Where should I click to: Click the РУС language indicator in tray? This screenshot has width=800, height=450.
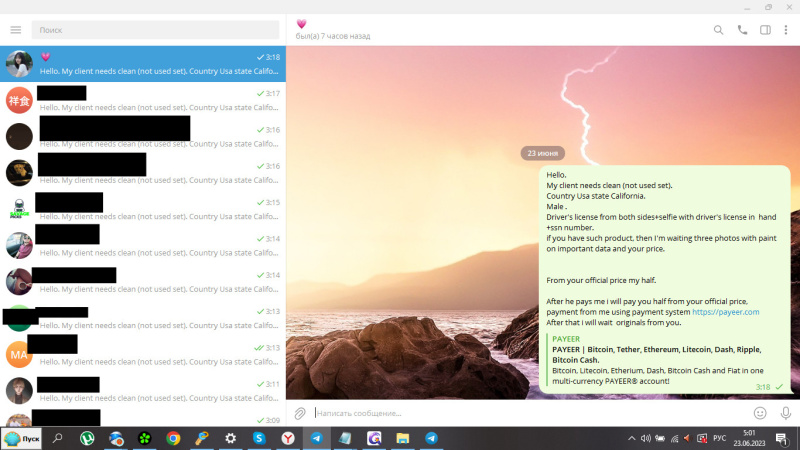click(x=719, y=438)
